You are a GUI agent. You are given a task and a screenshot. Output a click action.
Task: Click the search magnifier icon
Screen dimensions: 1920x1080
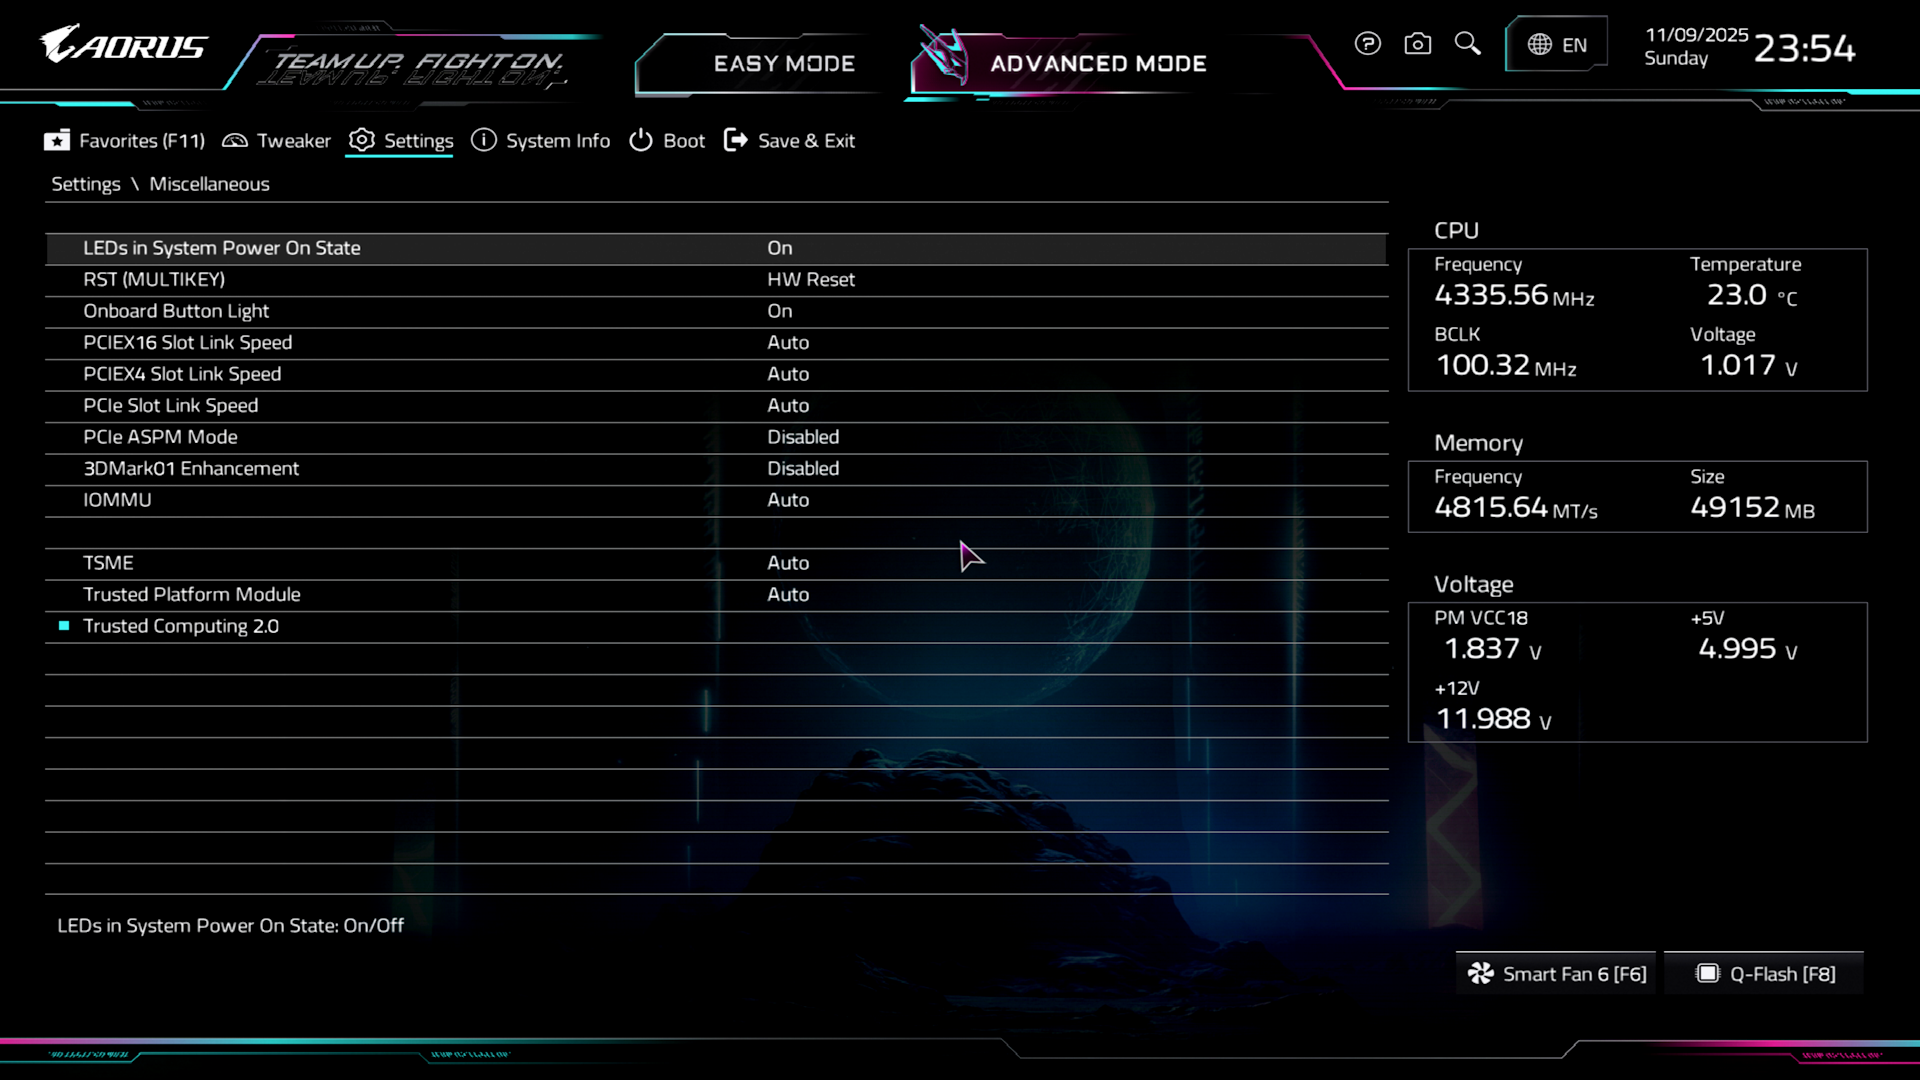pyautogui.click(x=1467, y=44)
